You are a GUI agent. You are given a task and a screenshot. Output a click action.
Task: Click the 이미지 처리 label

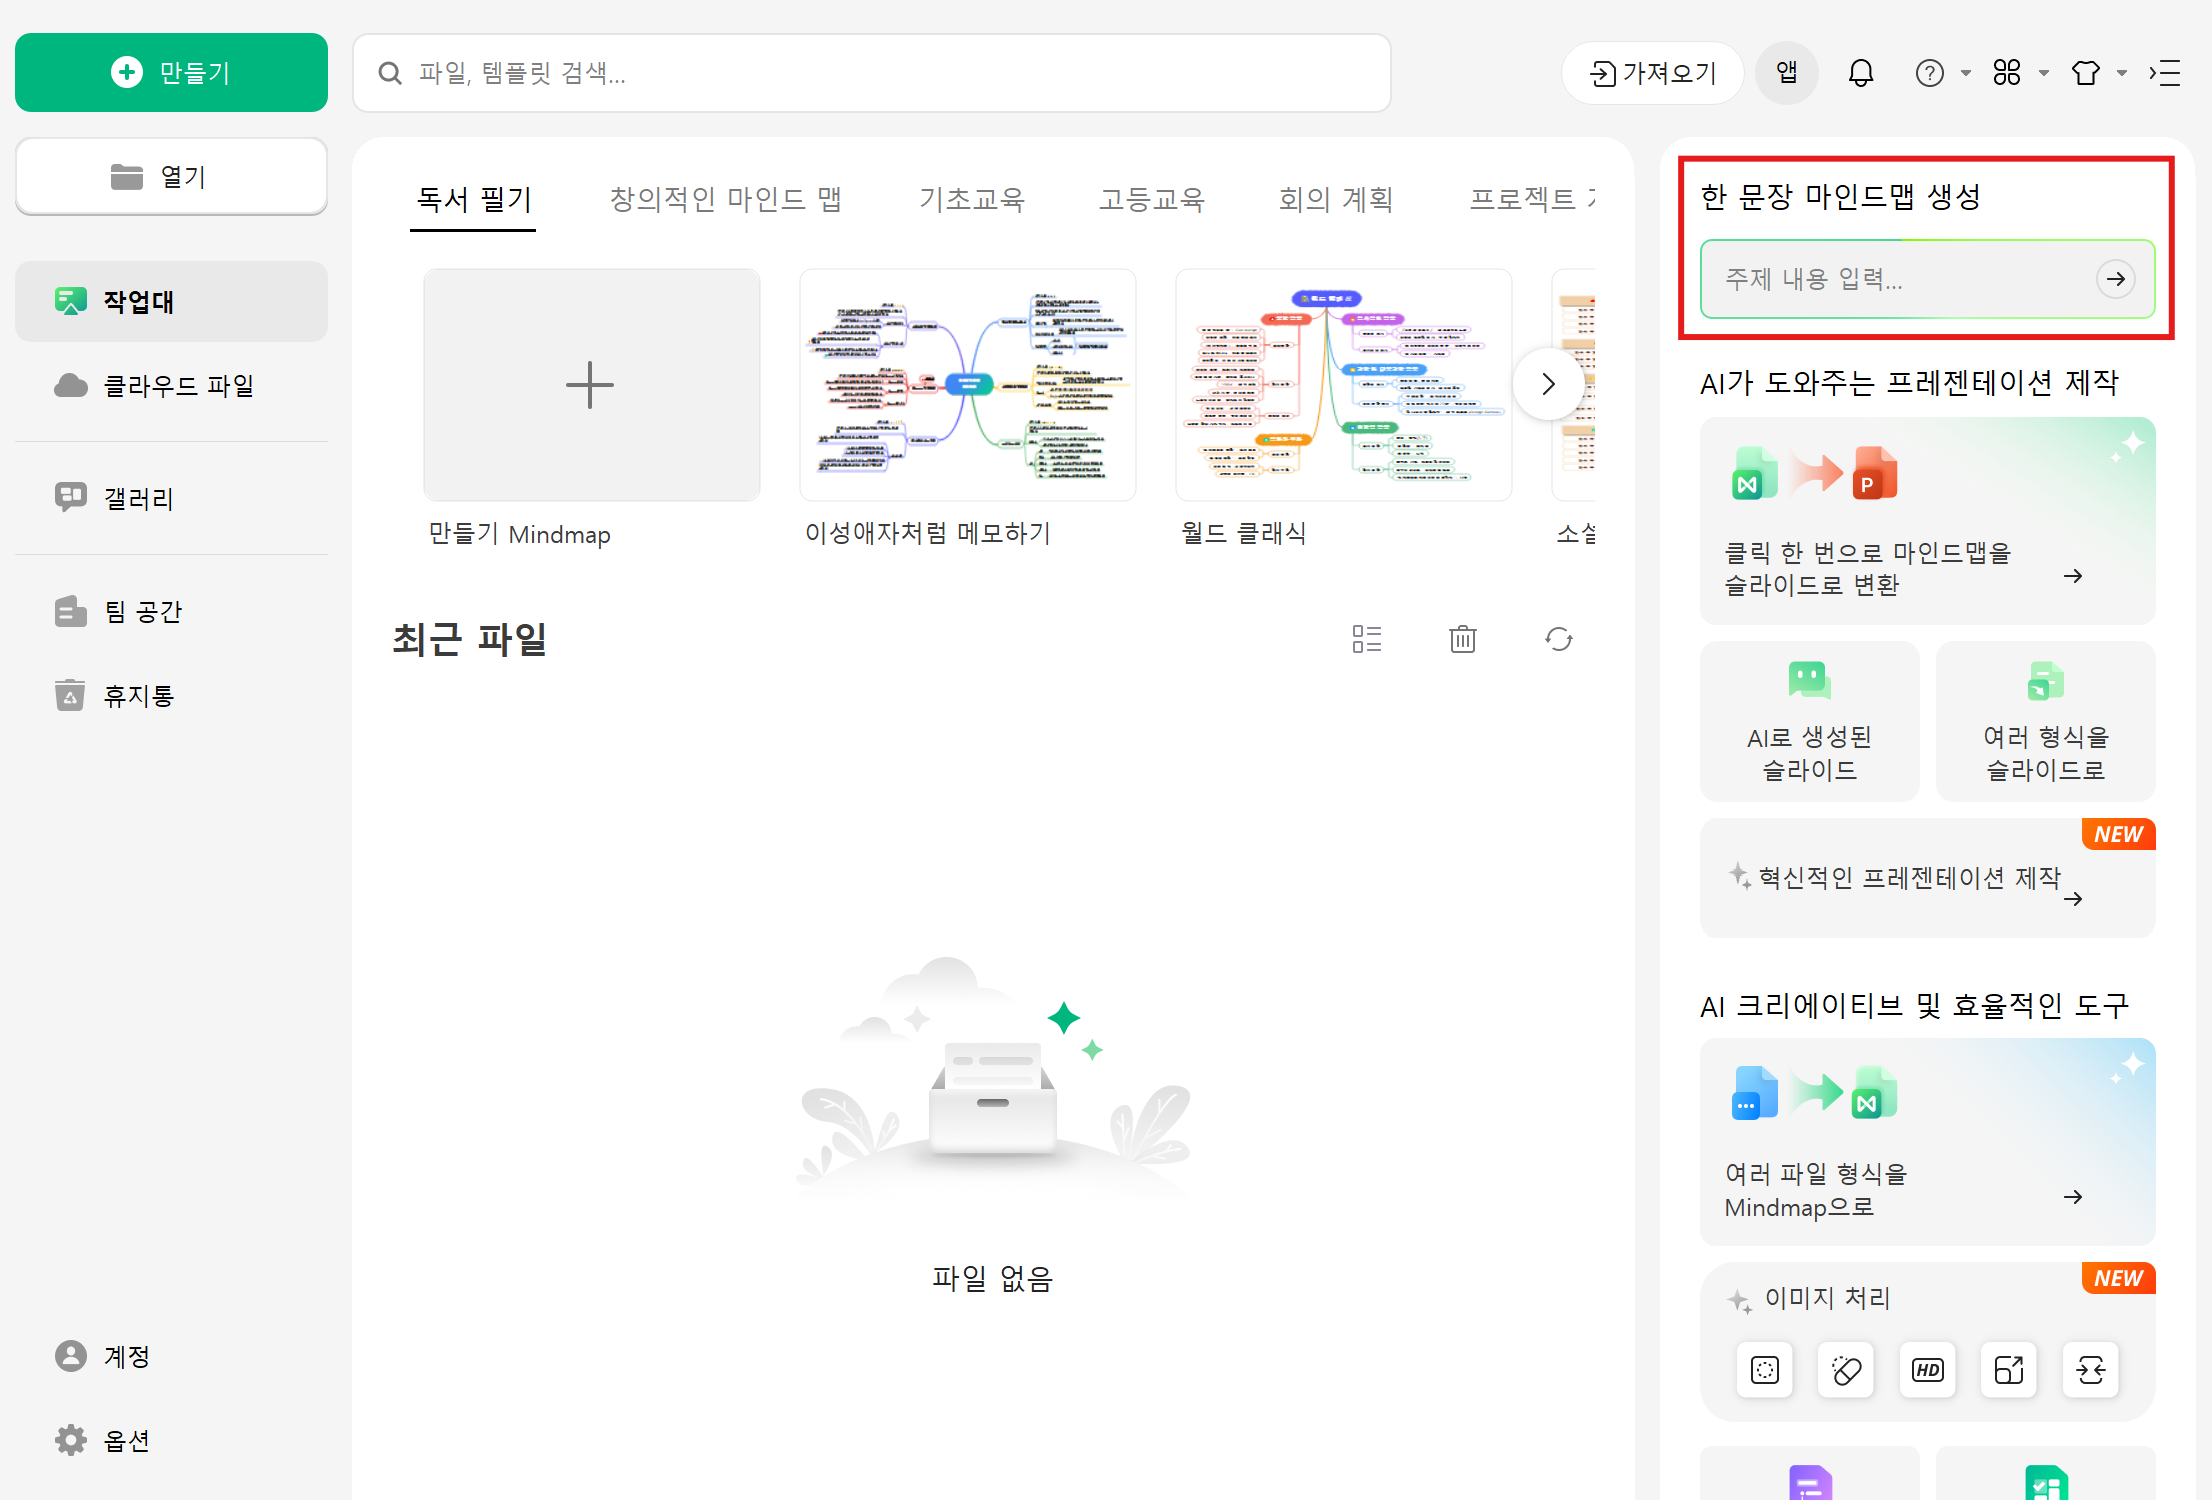pyautogui.click(x=1827, y=1298)
